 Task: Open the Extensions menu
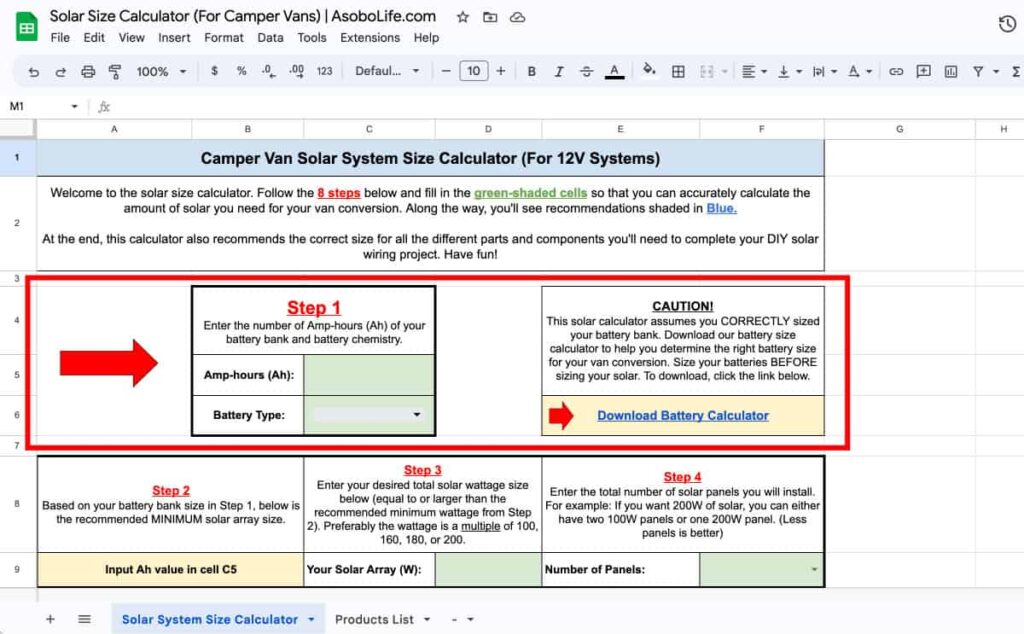tap(370, 38)
